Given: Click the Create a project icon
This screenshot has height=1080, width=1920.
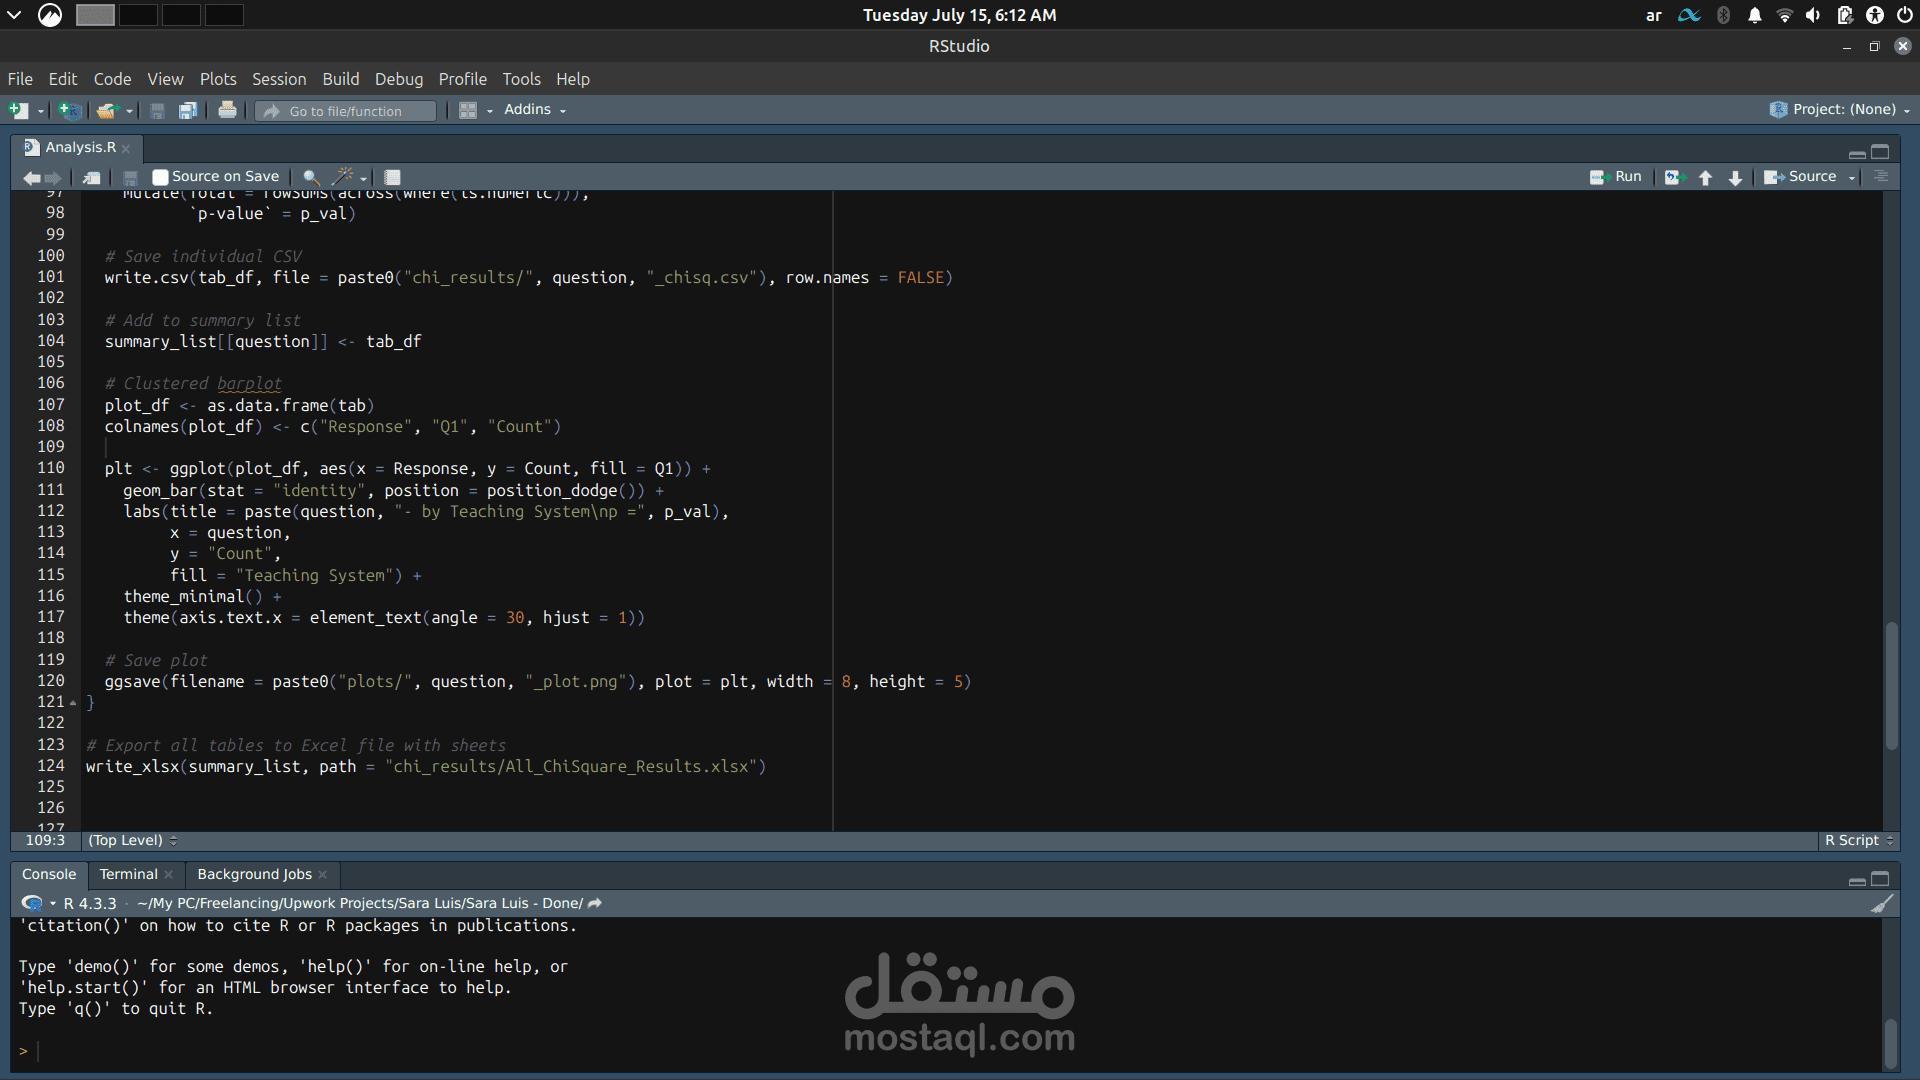Looking at the screenshot, I should tap(69, 110).
